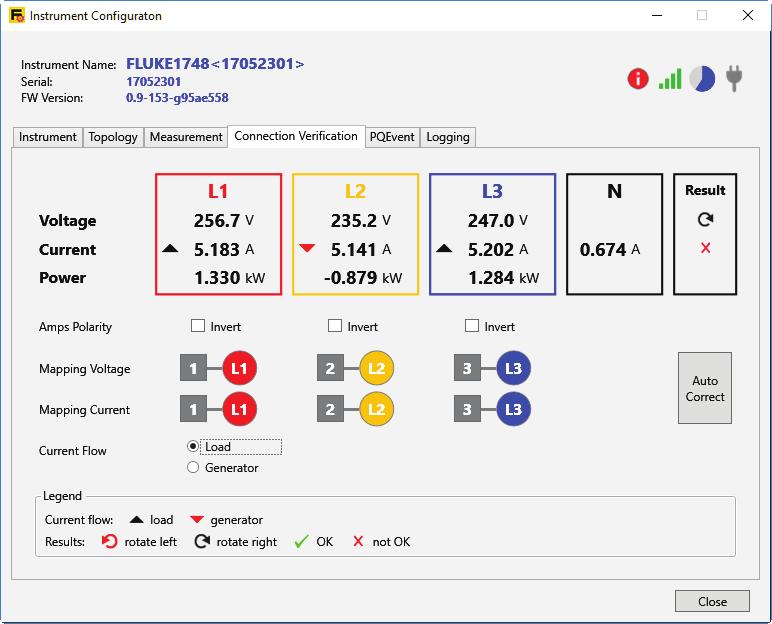The height and width of the screenshot is (624, 772).
Task: Click L2 power value -0.879 kW
Action: point(363,277)
